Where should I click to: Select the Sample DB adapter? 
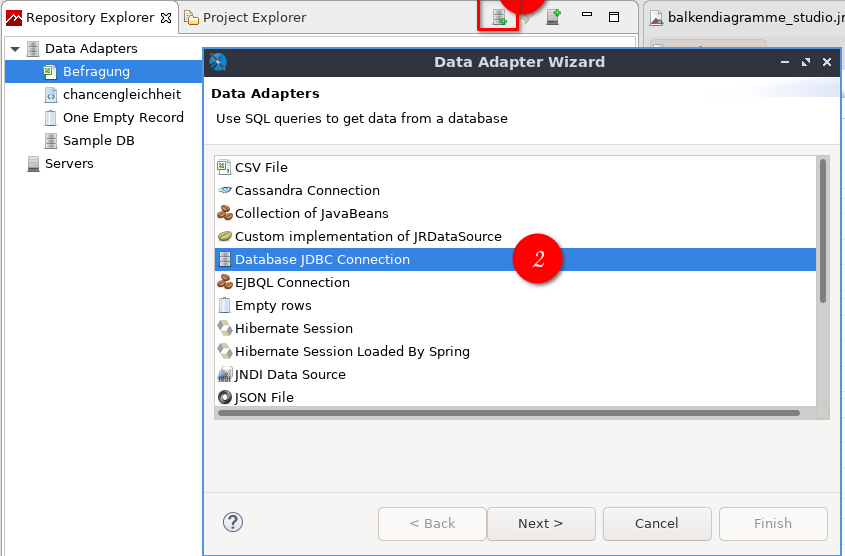(99, 141)
